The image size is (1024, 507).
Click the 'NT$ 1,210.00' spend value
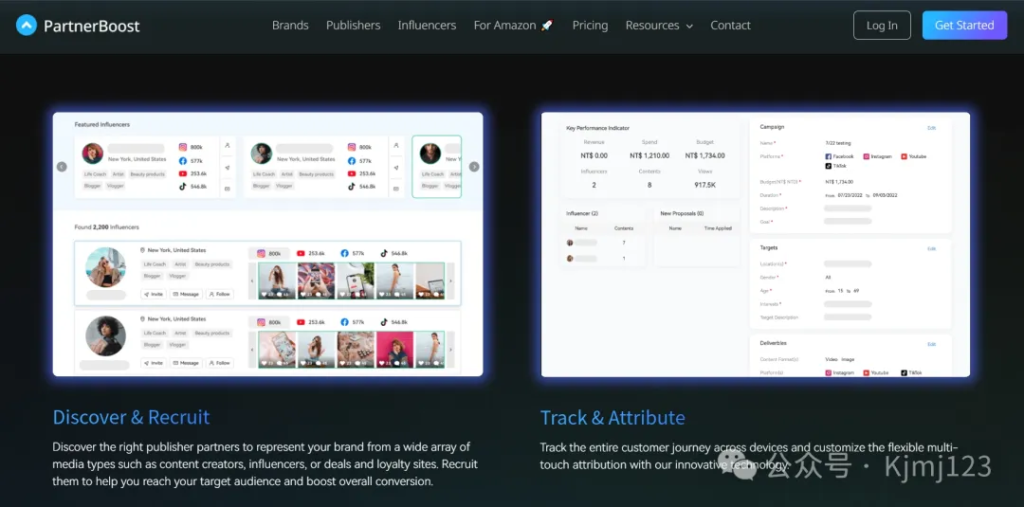[648, 156]
